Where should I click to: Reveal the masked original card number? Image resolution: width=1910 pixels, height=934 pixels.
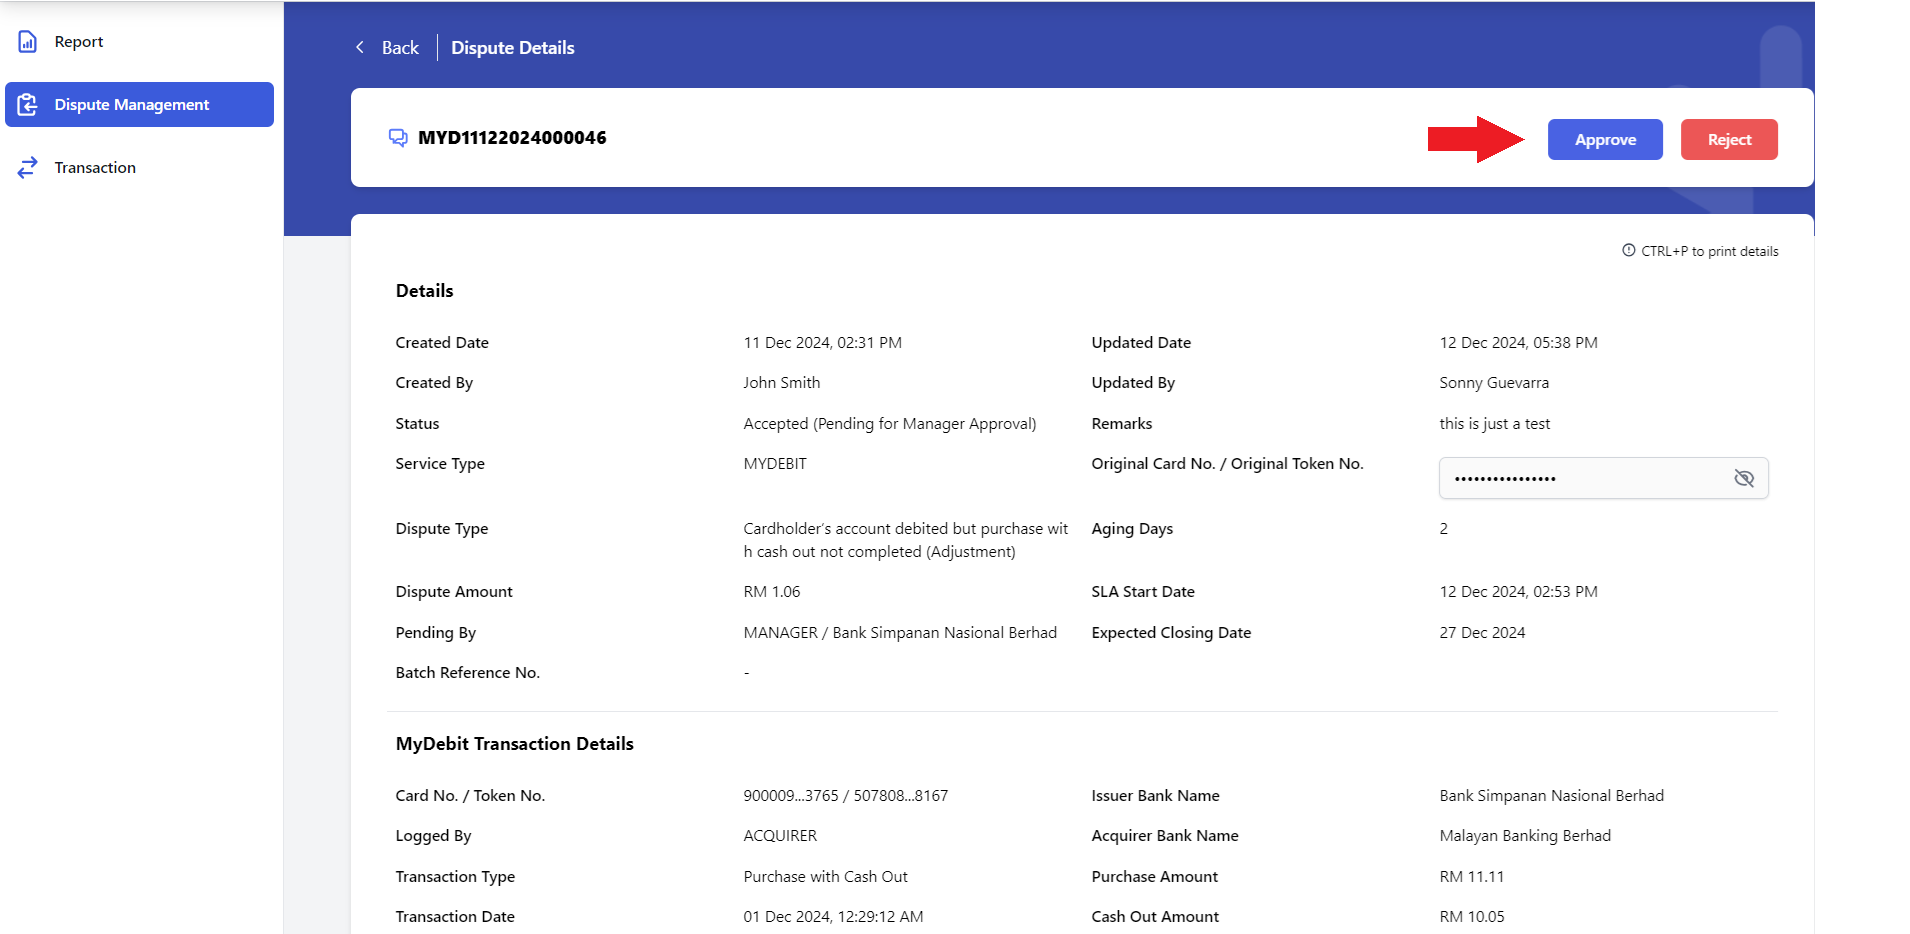click(x=1744, y=478)
